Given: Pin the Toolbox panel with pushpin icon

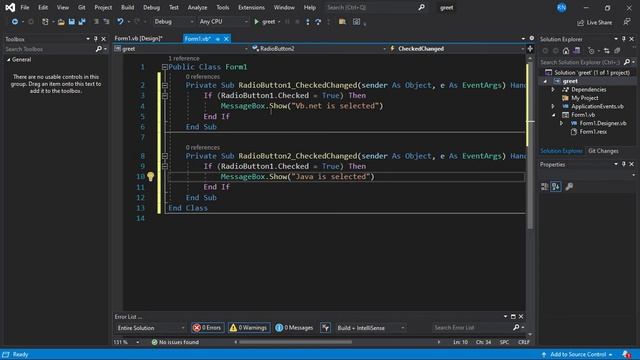Looking at the screenshot, I should pos(96,39).
